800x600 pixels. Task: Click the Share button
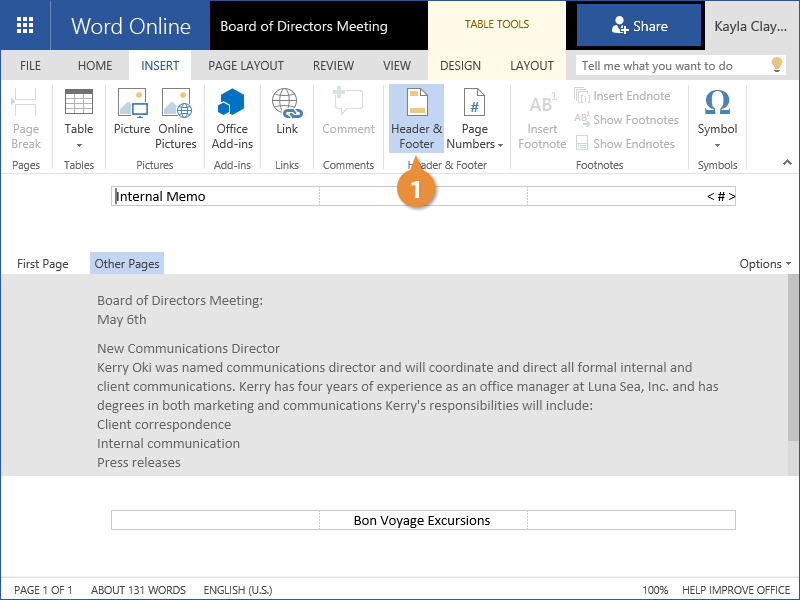point(639,25)
